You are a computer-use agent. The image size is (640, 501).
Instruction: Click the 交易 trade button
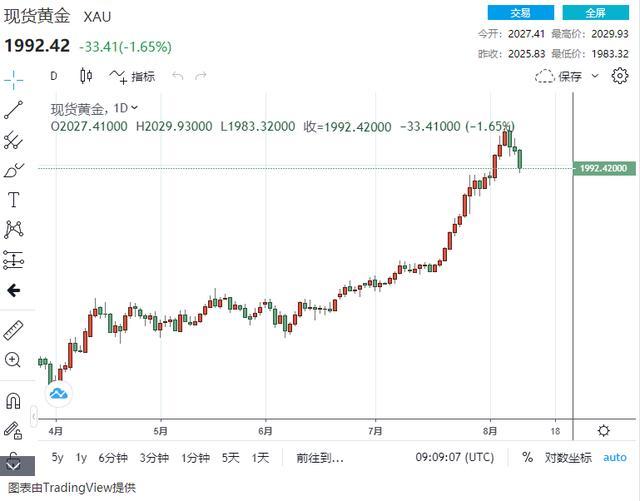pyautogui.click(x=521, y=13)
